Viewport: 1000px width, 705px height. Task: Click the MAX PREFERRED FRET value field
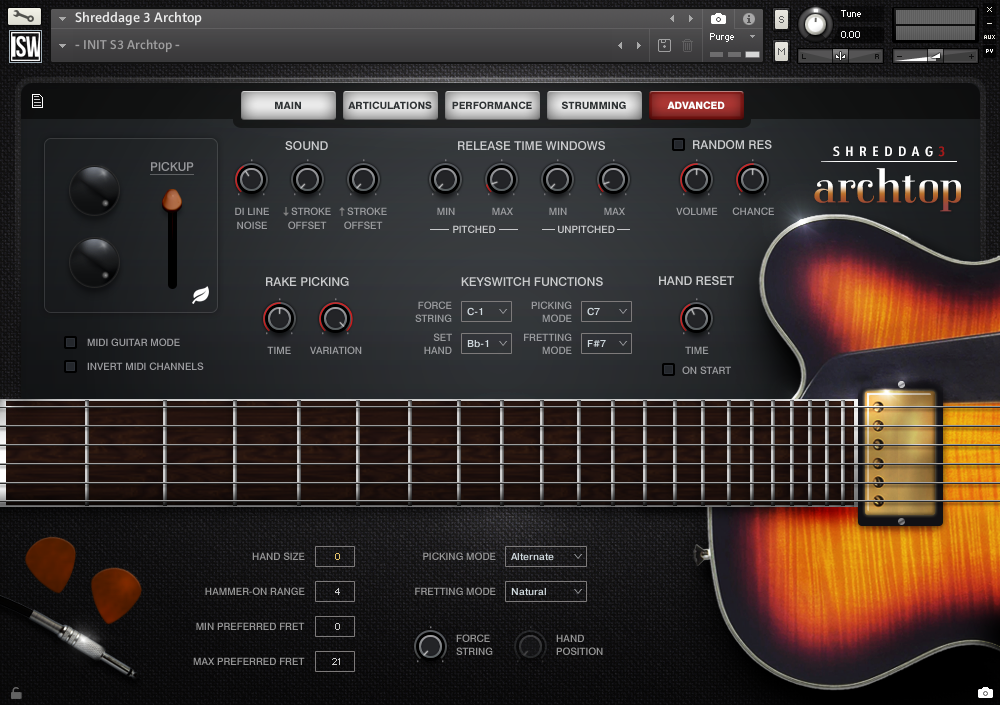(335, 661)
